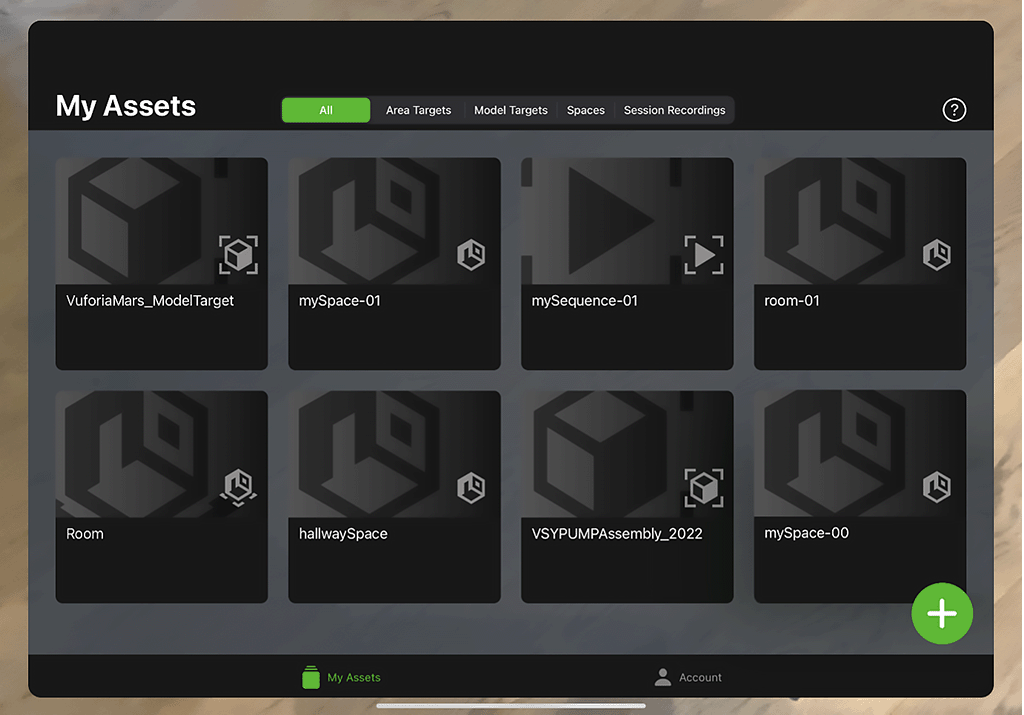This screenshot has width=1024, height=715.
Task: Switch to the Spaces tab
Action: [x=586, y=110]
